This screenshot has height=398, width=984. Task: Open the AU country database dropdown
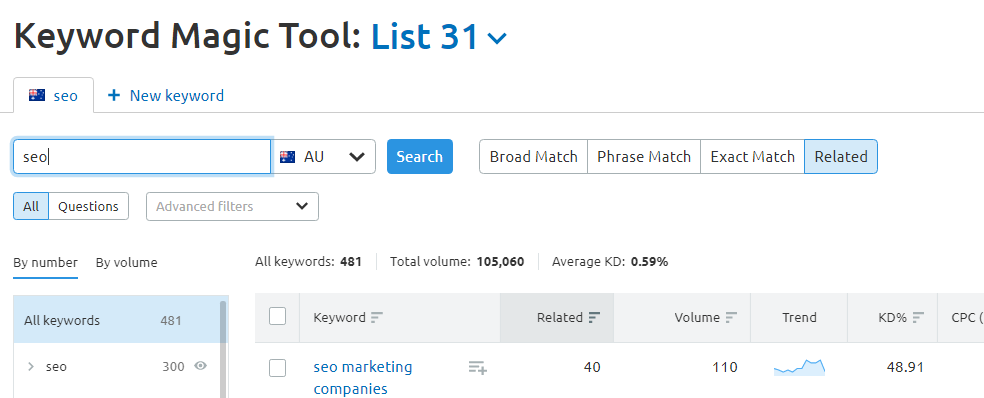coord(324,156)
